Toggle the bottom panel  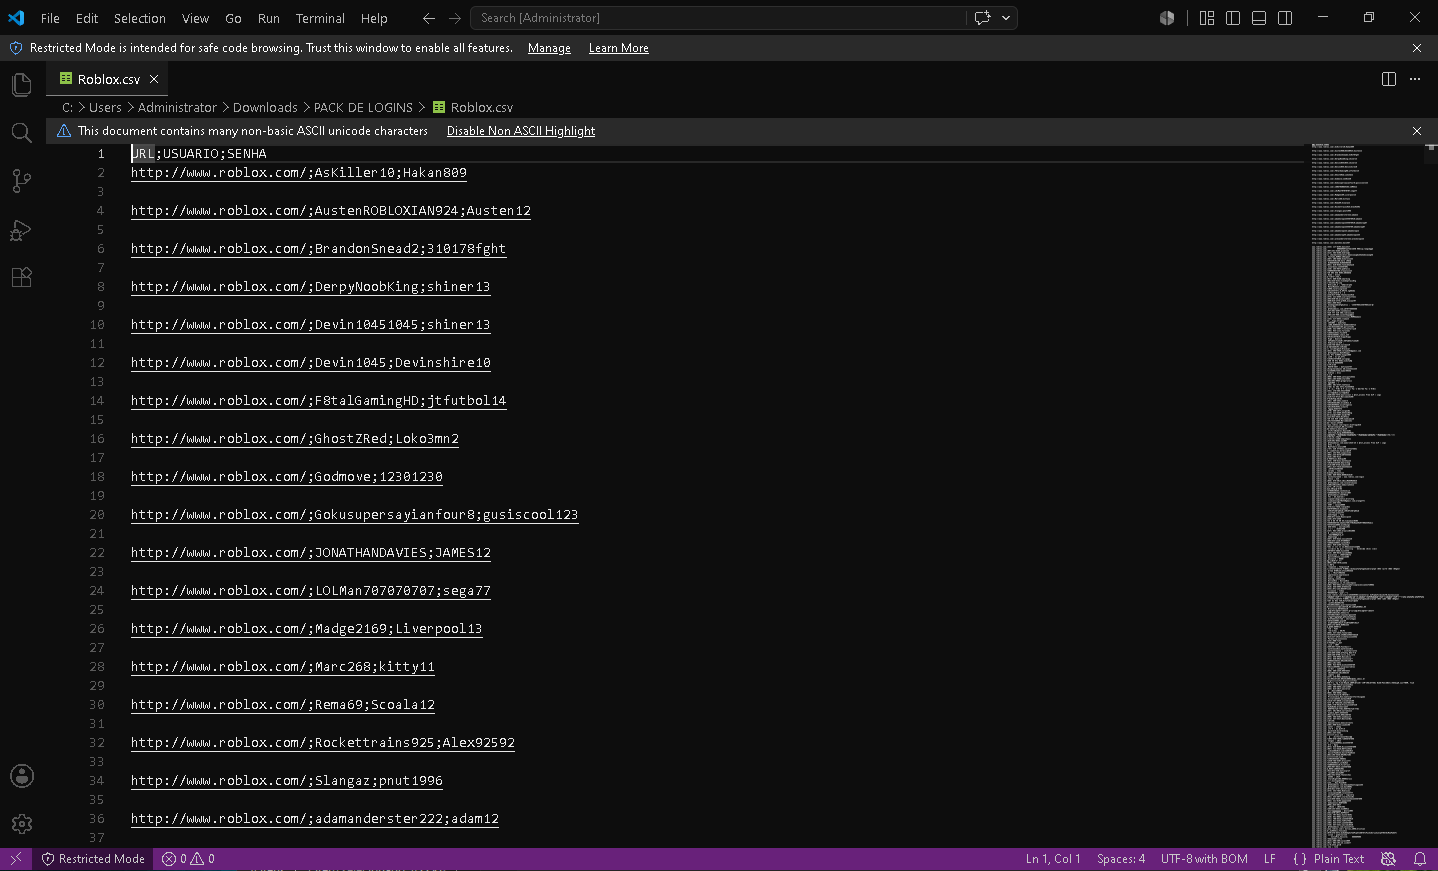pyautogui.click(x=1259, y=18)
